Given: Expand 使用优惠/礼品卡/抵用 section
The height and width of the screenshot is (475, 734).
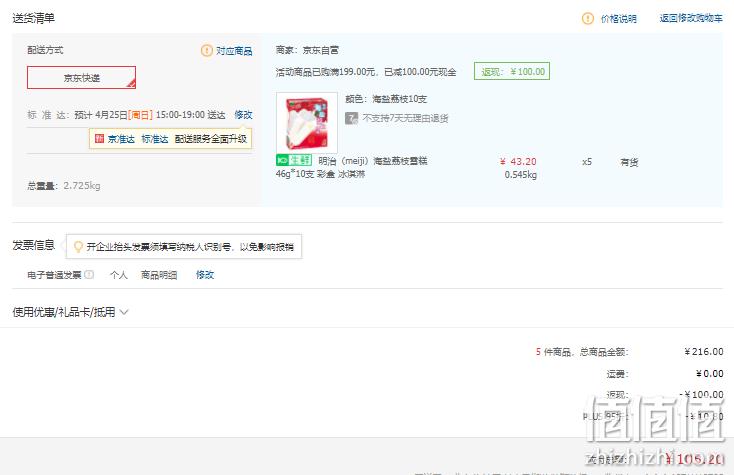Looking at the screenshot, I should pos(70,312).
